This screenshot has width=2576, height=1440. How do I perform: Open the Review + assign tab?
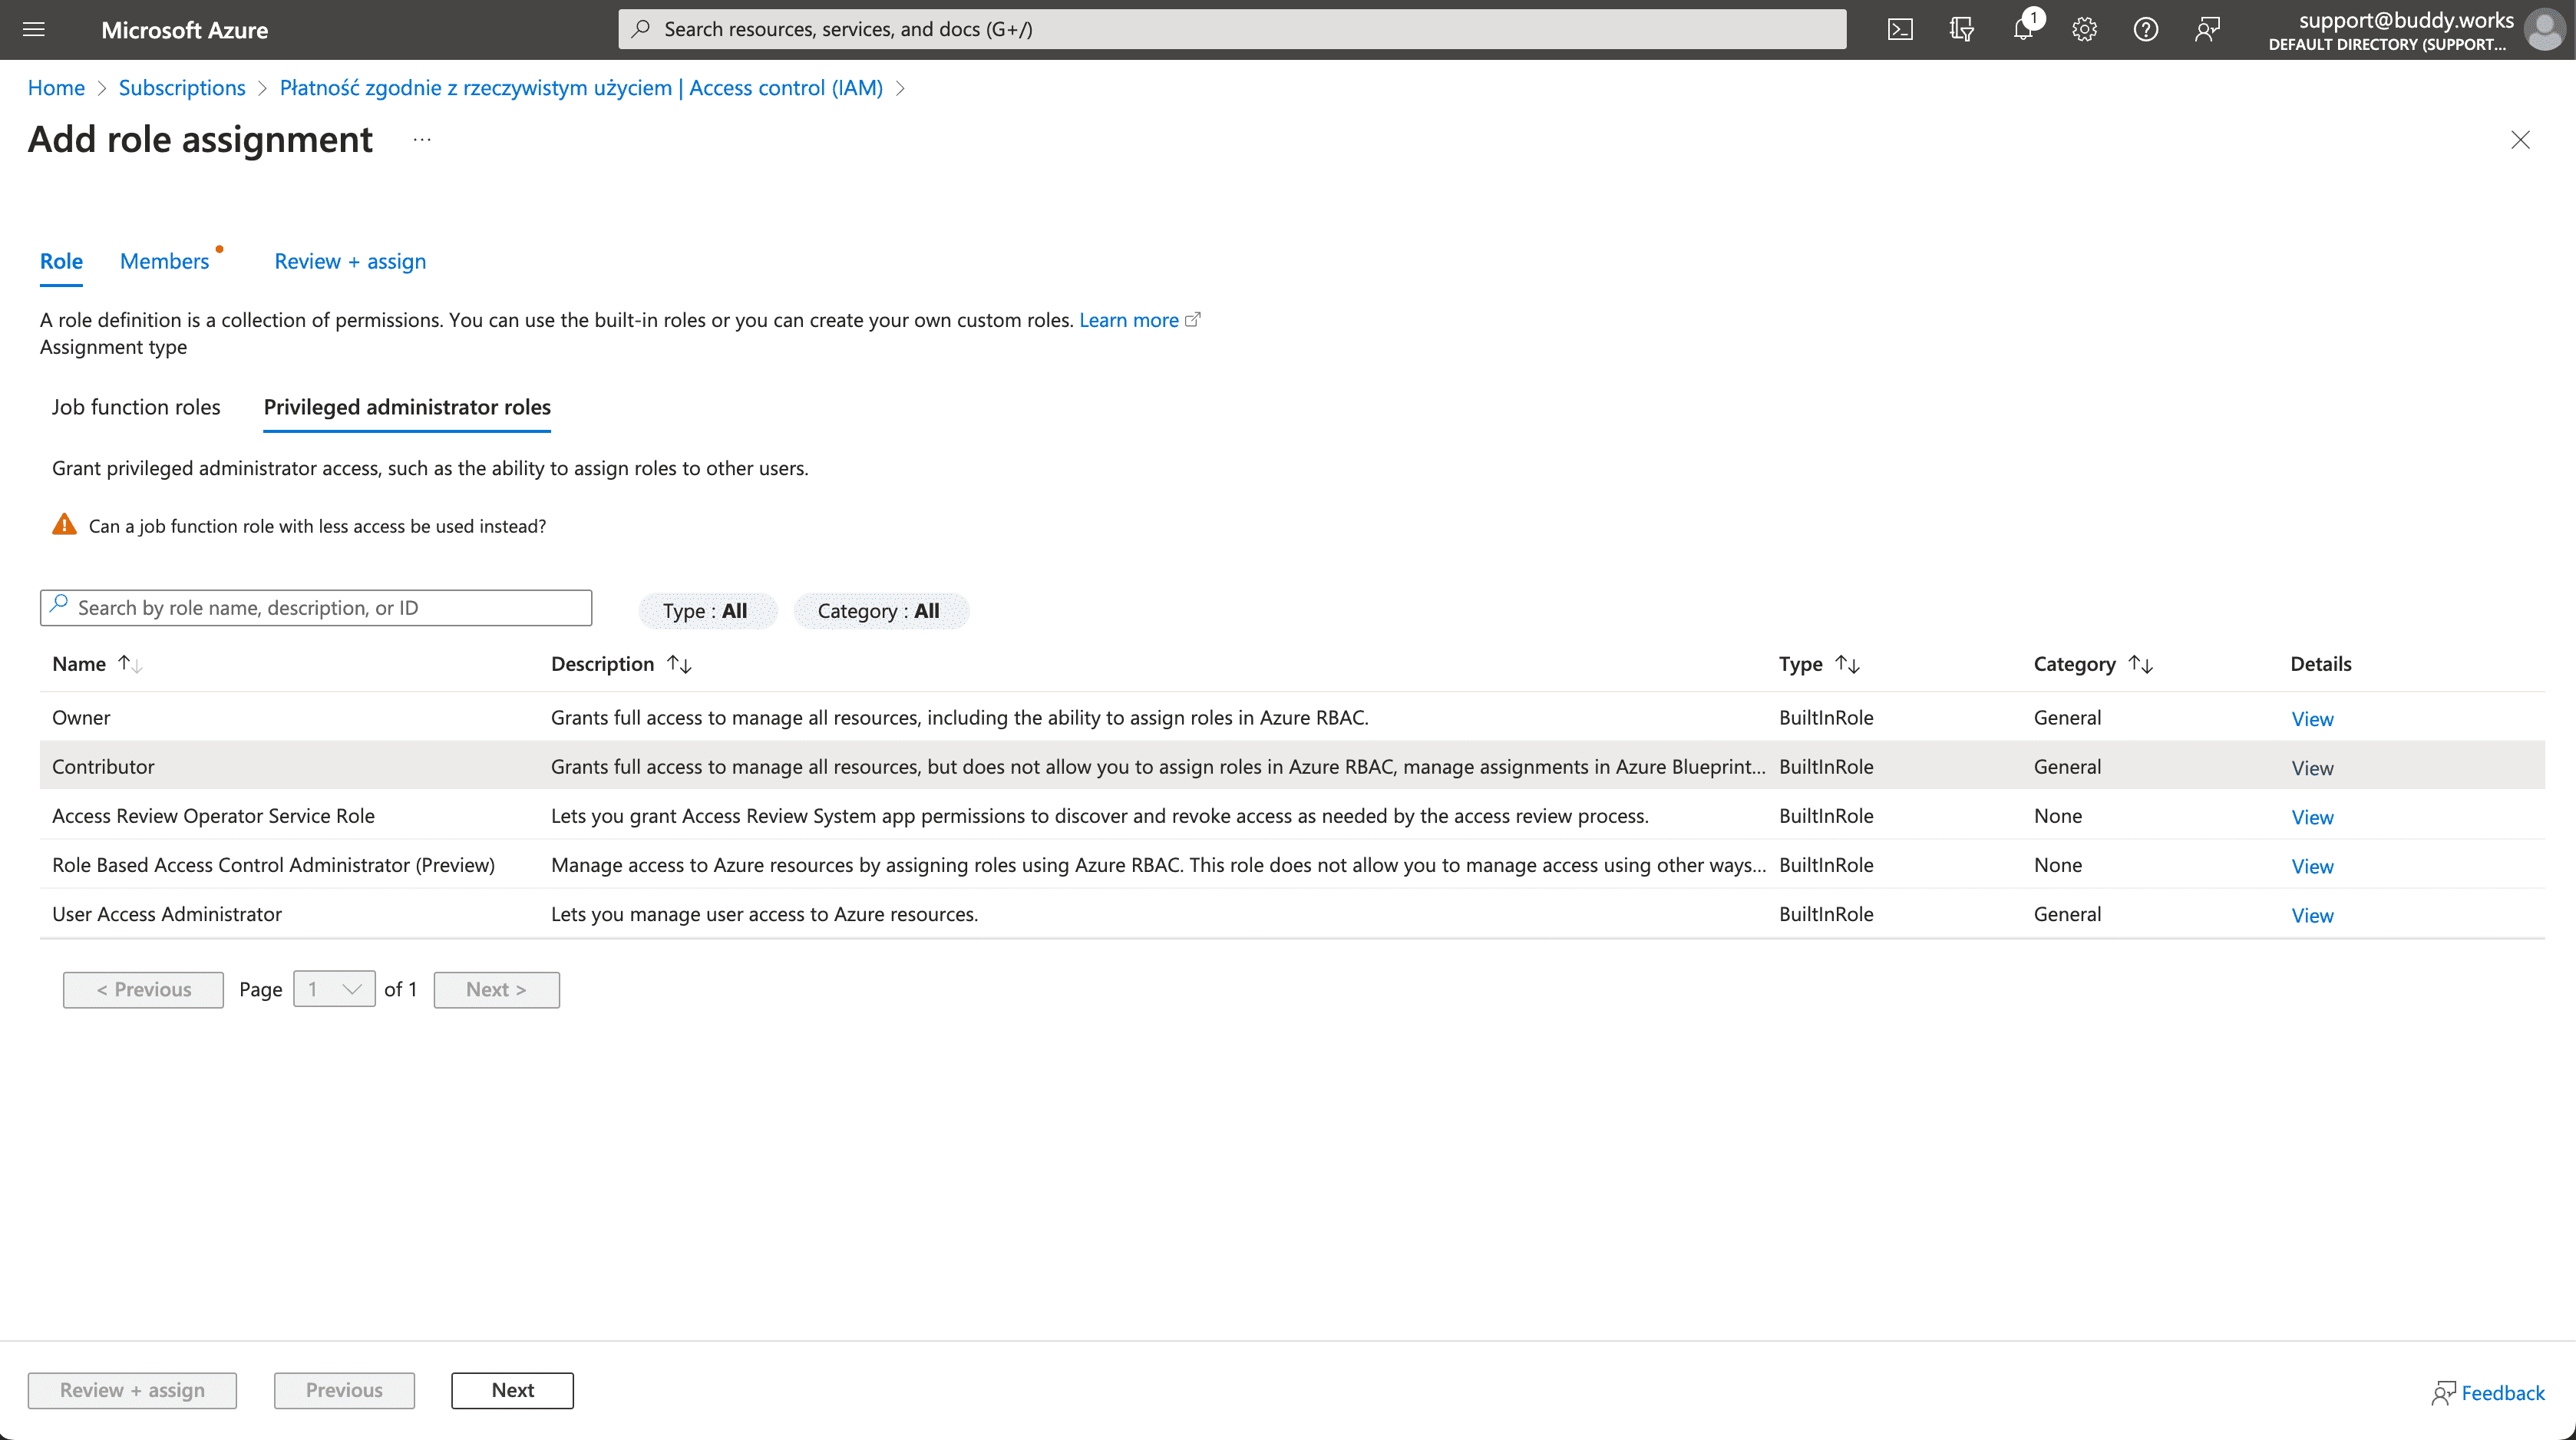[348, 260]
